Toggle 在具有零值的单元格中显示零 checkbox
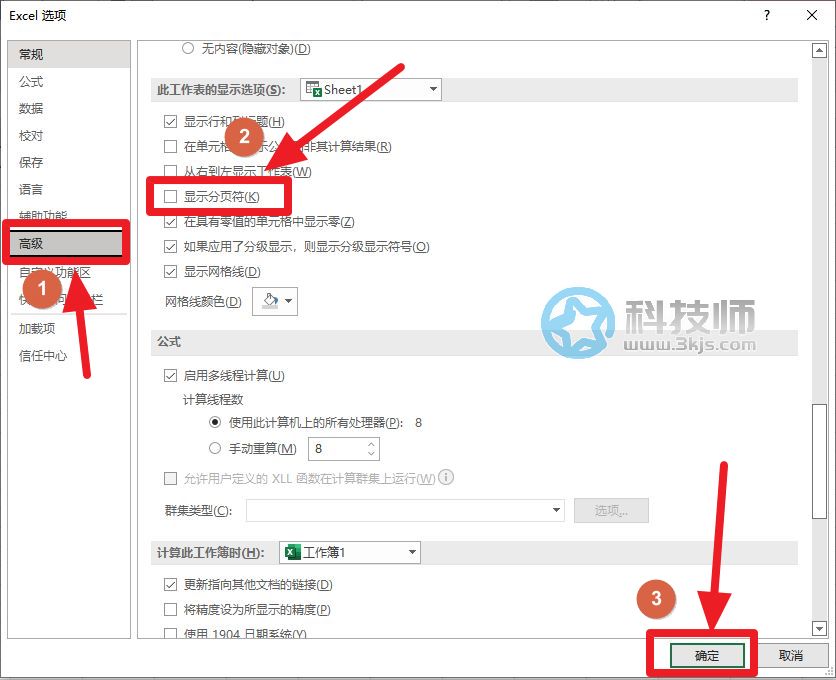This screenshot has height=680, width=836. (170, 222)
